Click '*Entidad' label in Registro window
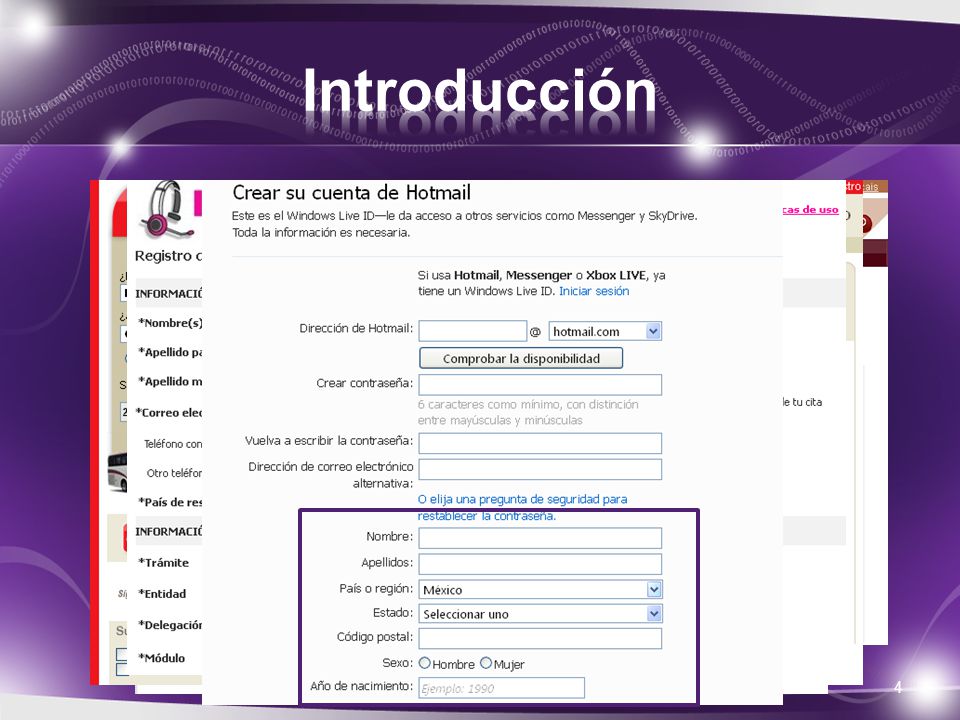The width and height of the screenshot is (960, 720). pos(162,594)
